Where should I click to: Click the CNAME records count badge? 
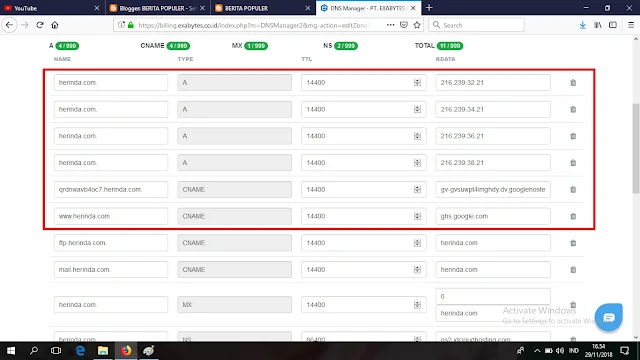coord(178,46)
